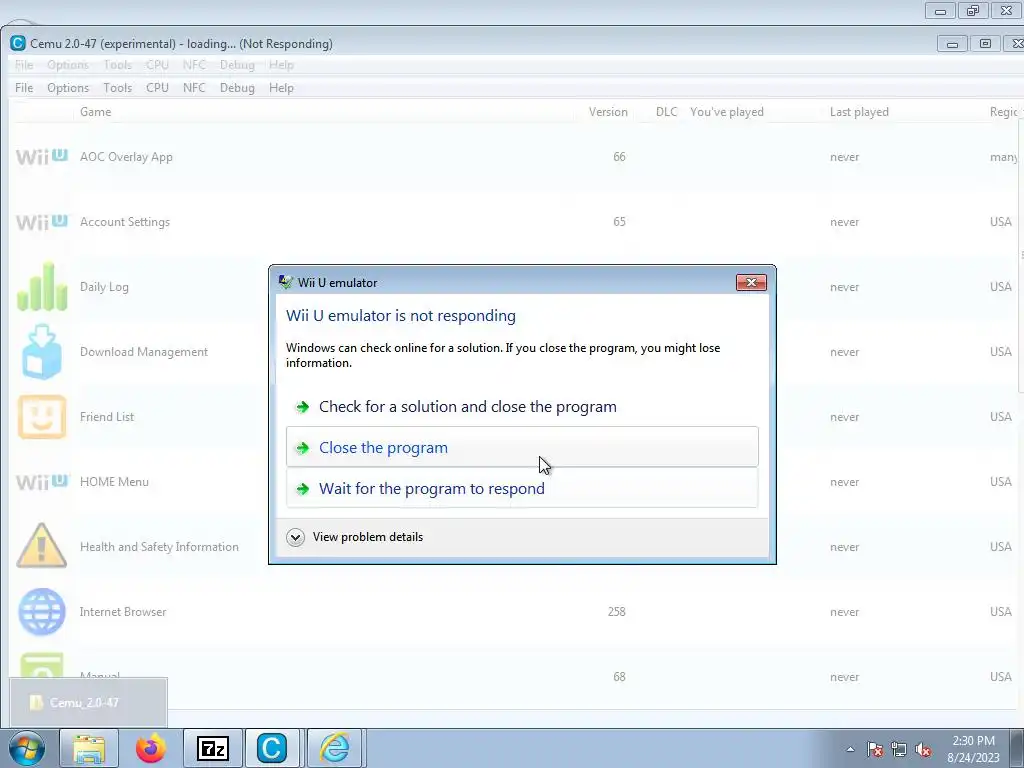
Task: Choose Check for a solution and close
Action: point(522,406)
